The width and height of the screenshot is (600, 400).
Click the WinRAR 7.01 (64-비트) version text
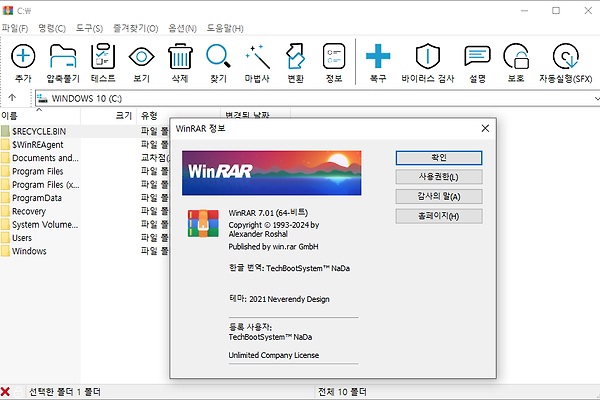coord(268,213)
